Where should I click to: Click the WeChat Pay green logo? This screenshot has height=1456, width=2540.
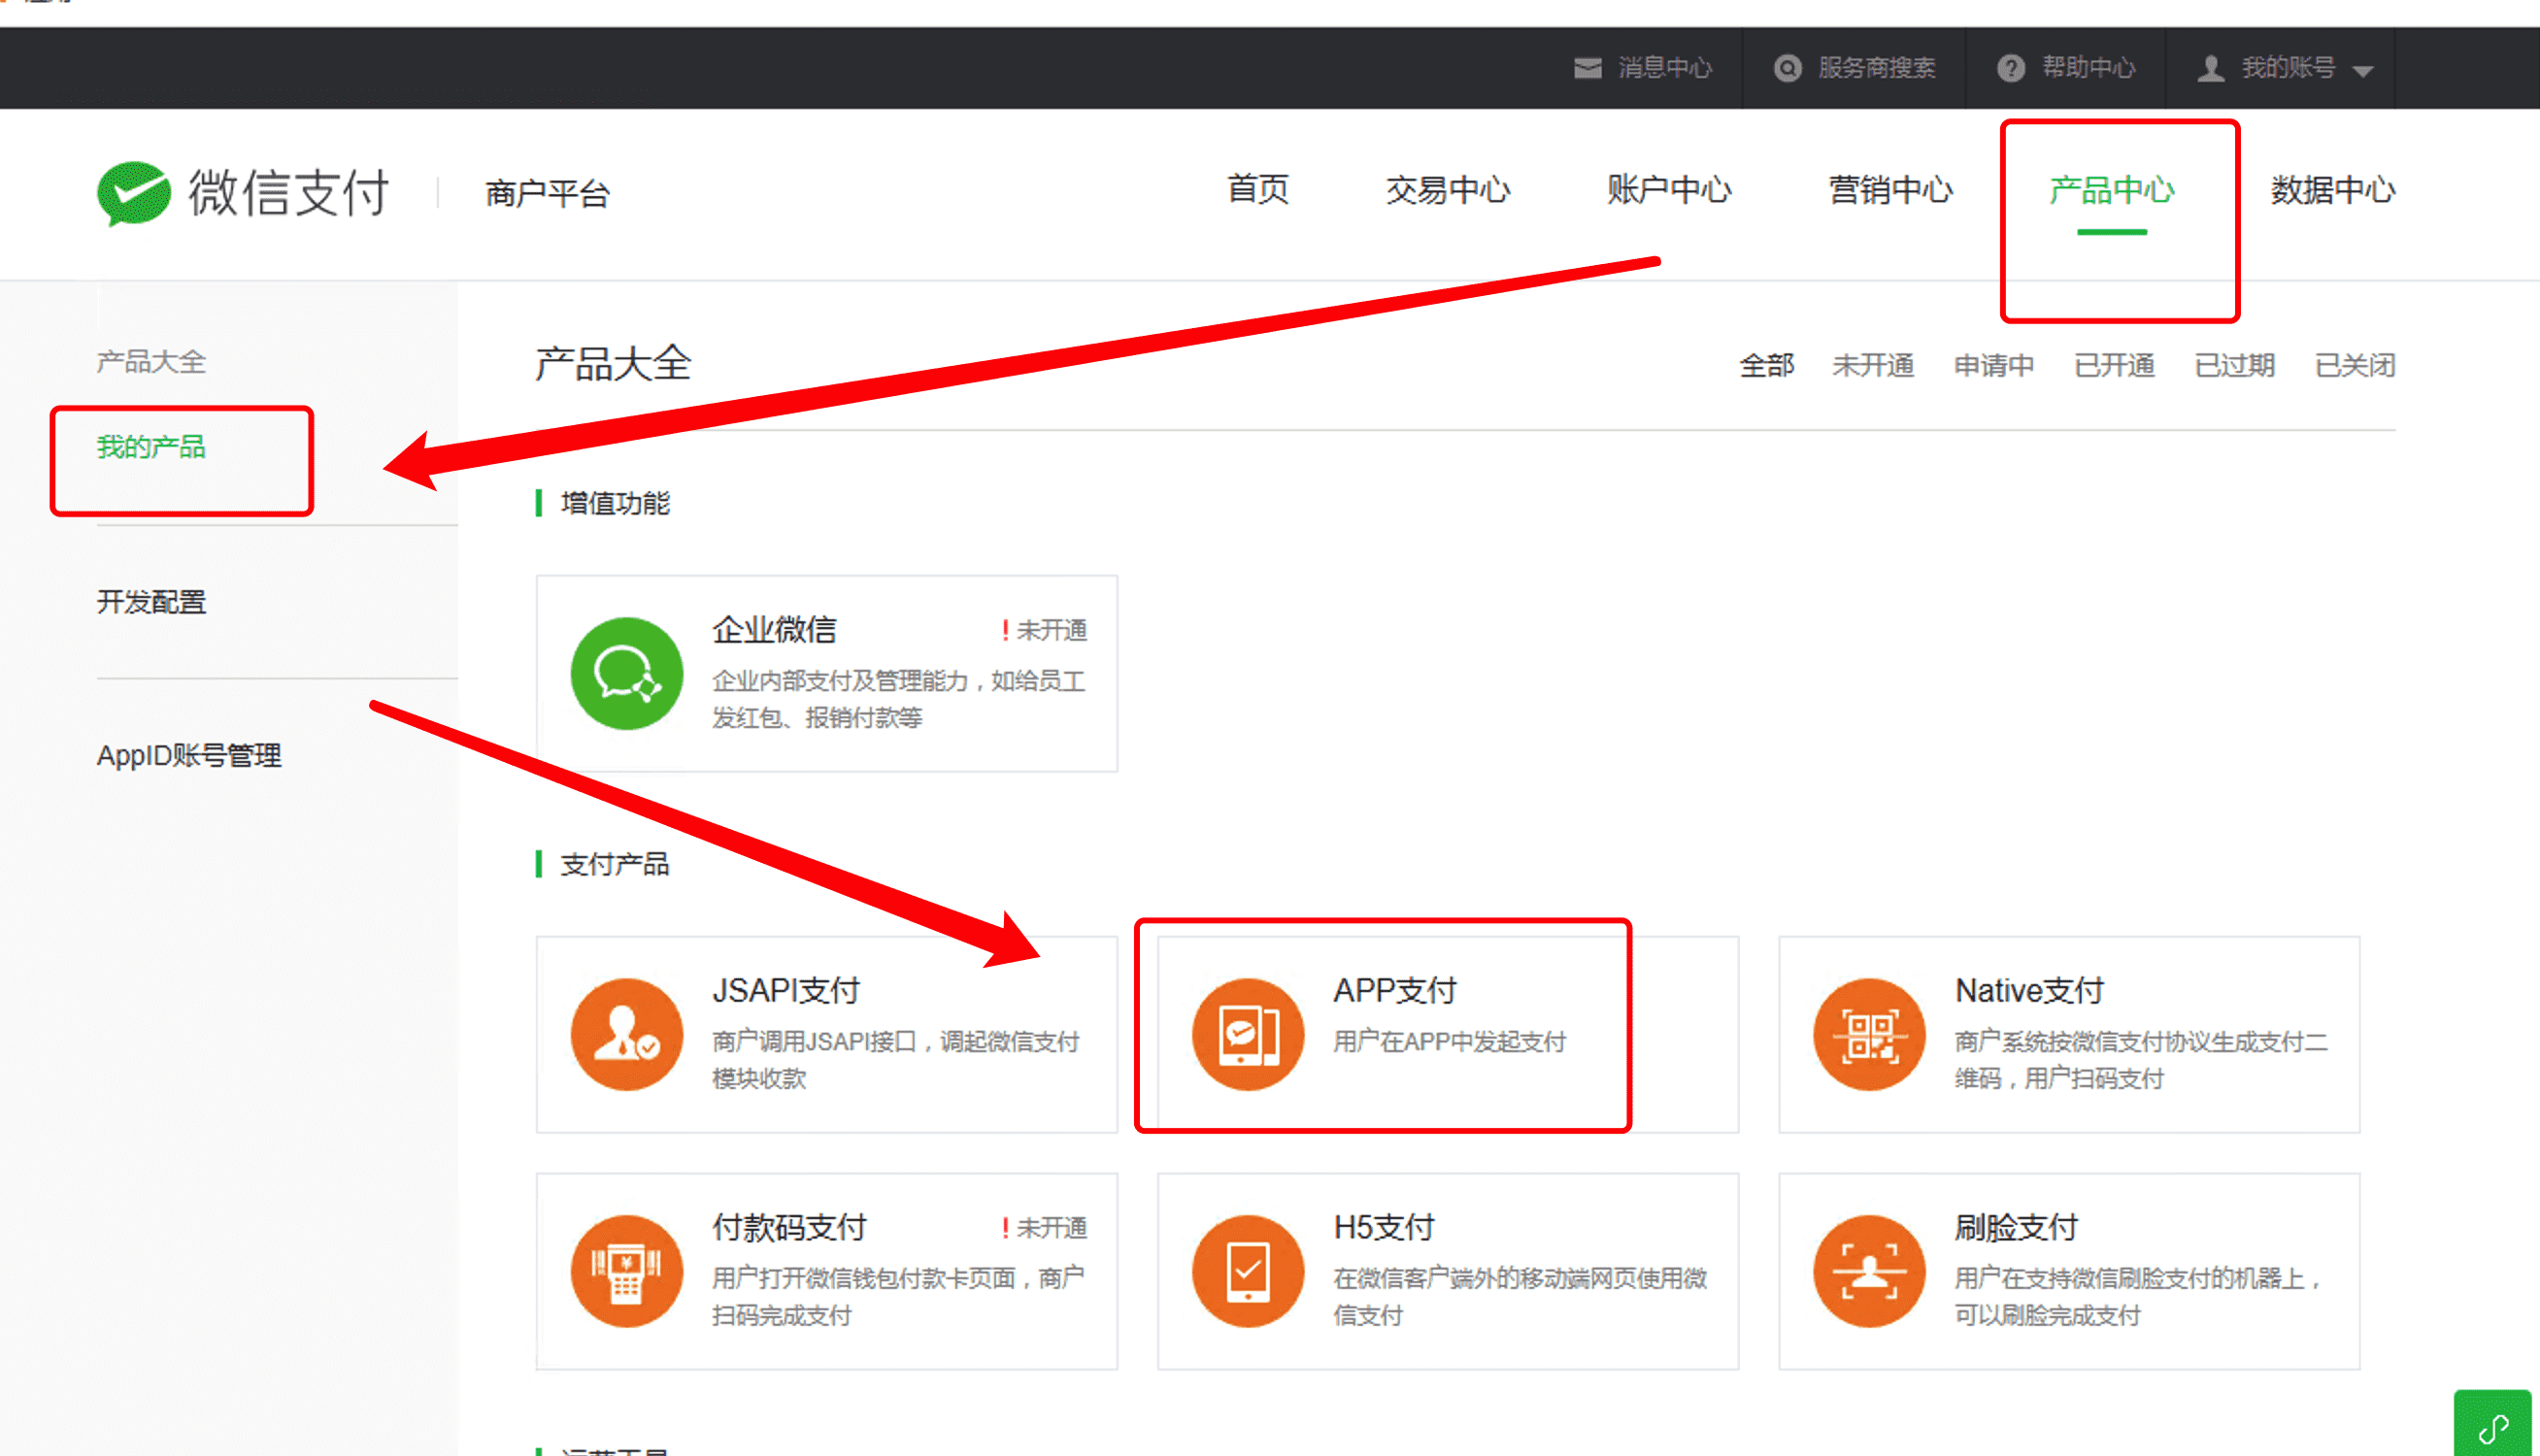(133, 192)
